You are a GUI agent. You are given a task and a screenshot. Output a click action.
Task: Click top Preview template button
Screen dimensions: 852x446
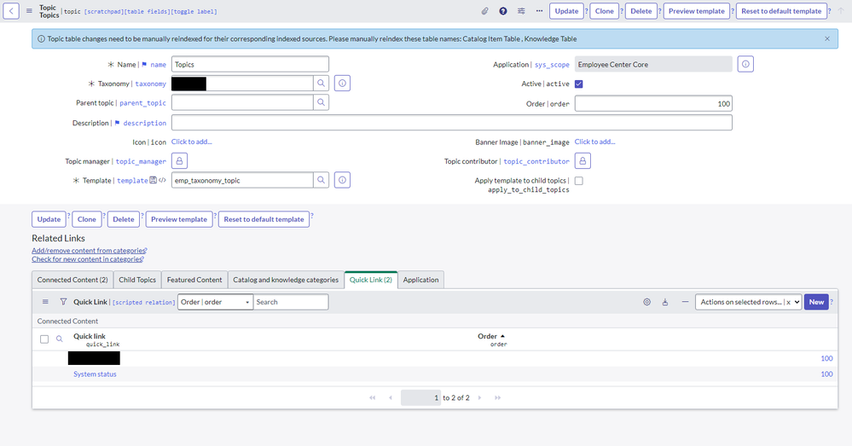(697, 11)
